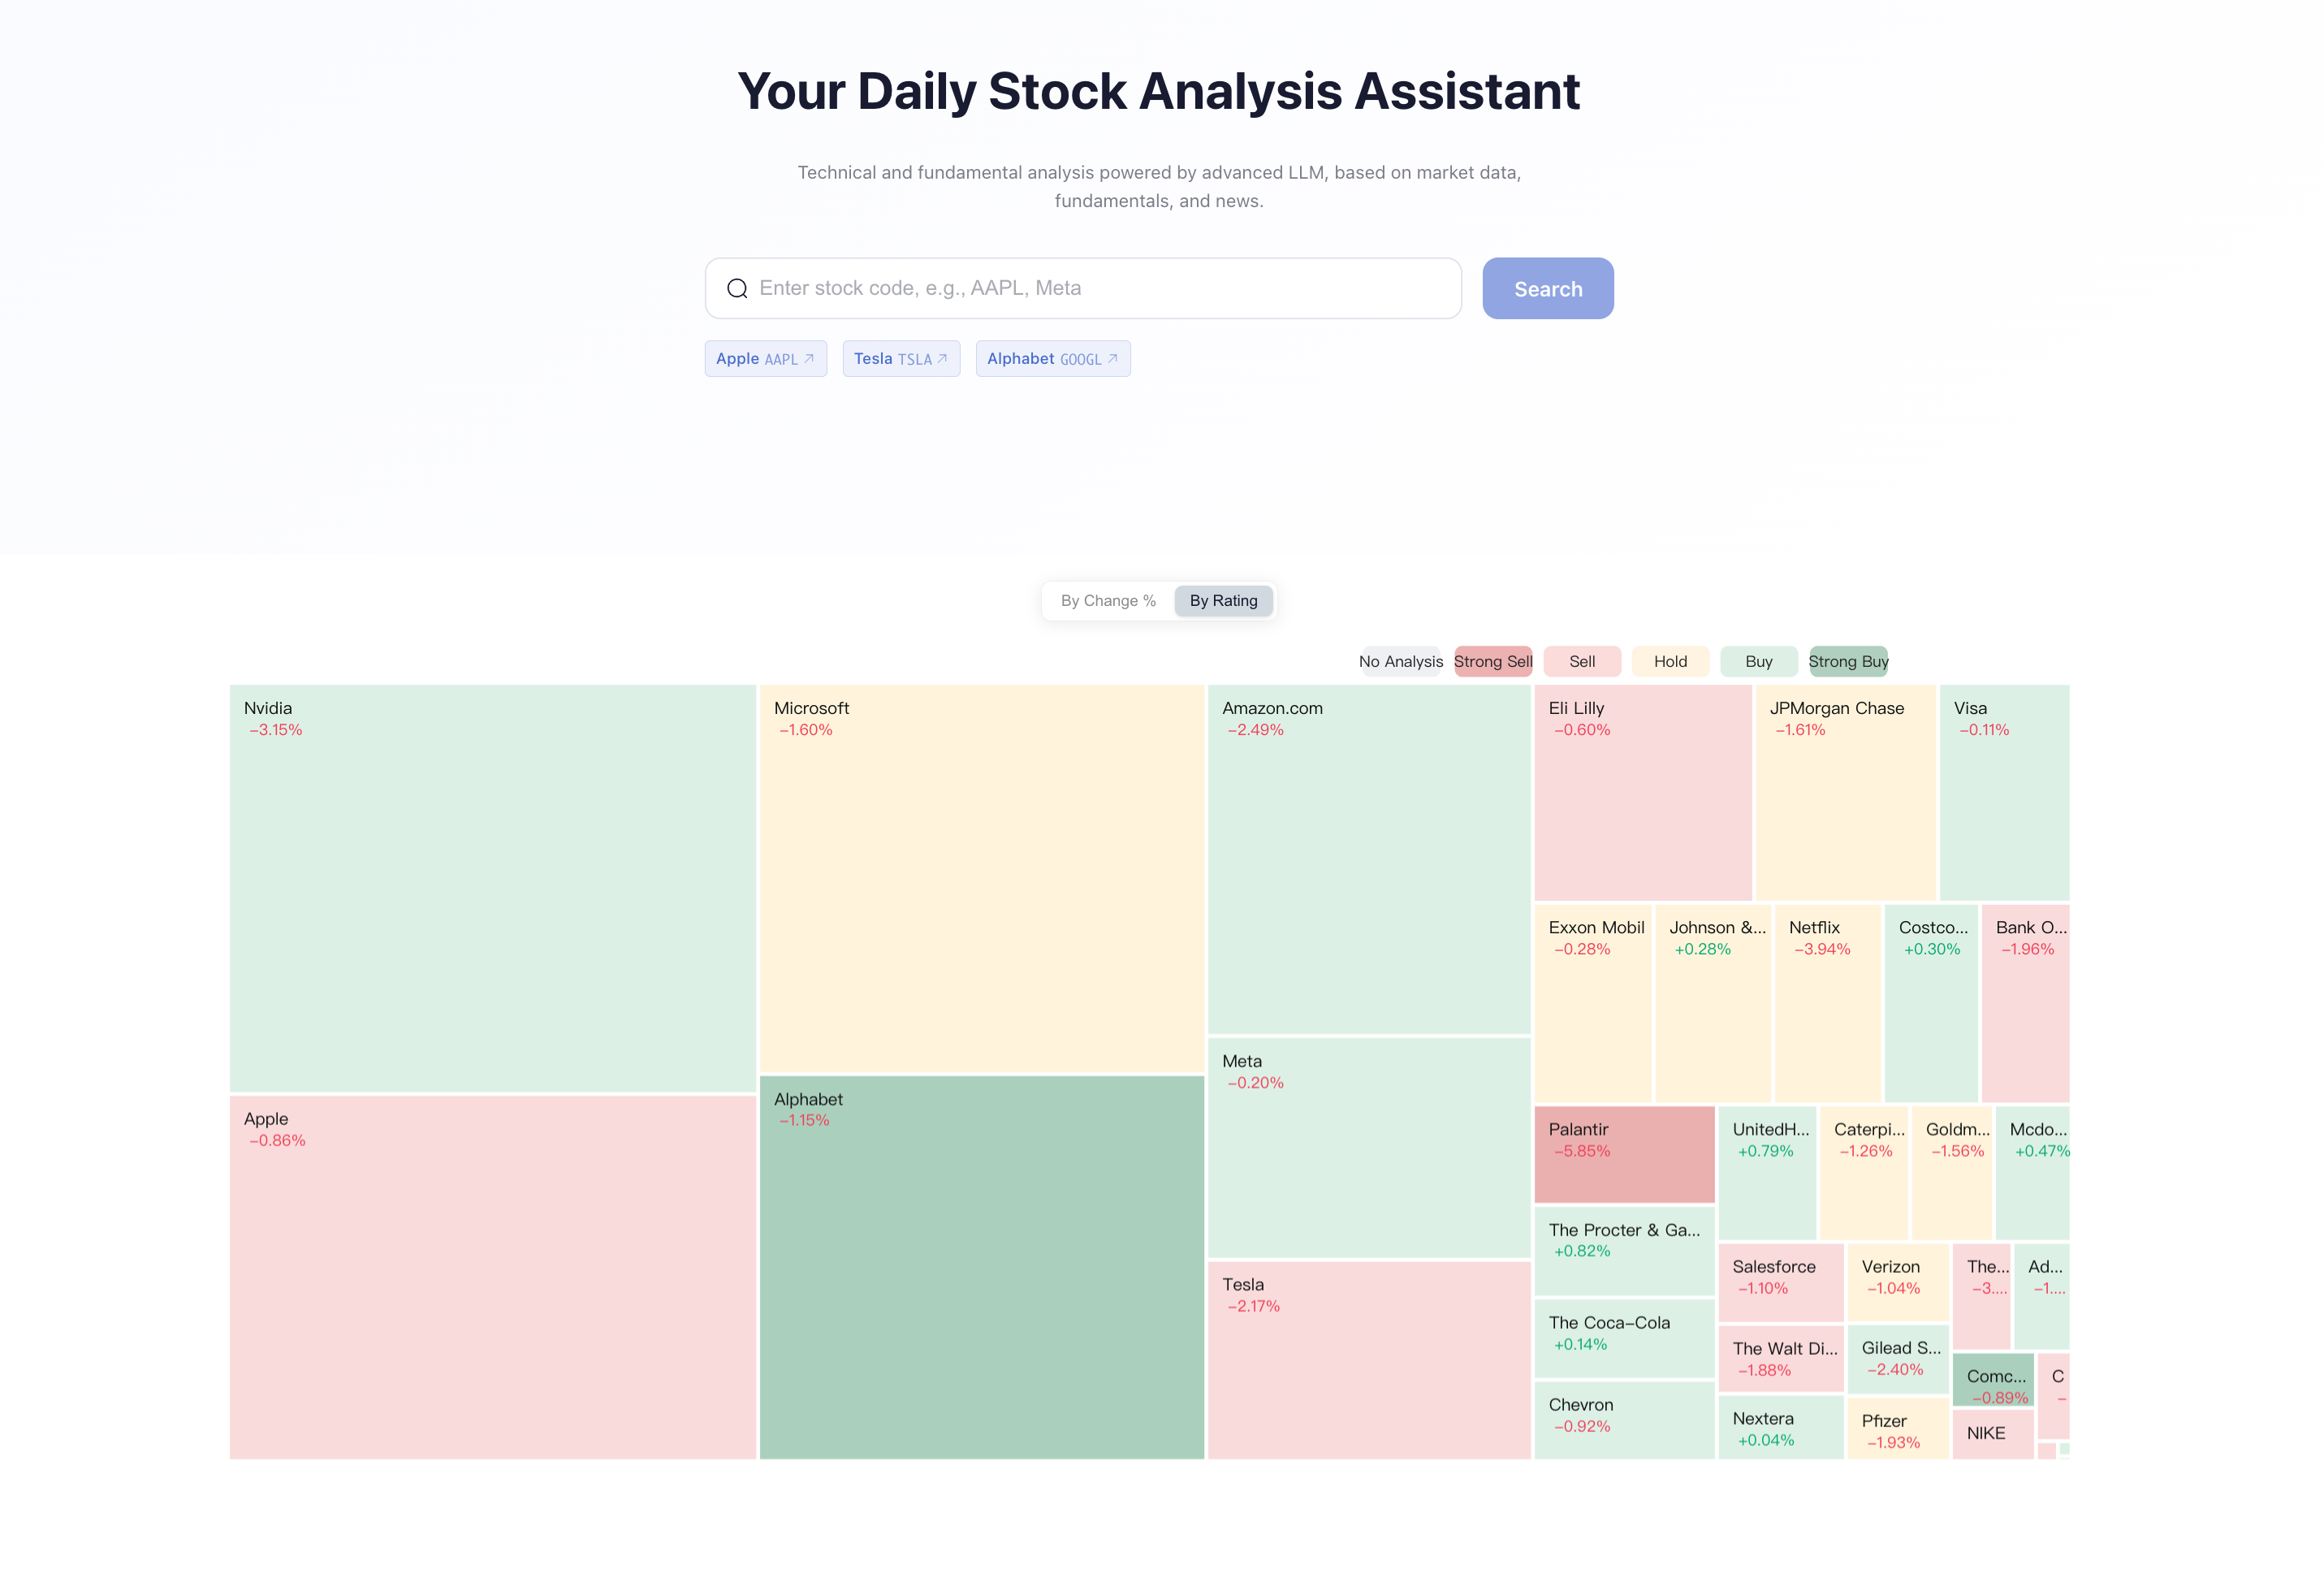The image size is (2324, 1579).
Task: Click the arrow icon on Apple AAPL chip
Action: click(x=809, y=359)
